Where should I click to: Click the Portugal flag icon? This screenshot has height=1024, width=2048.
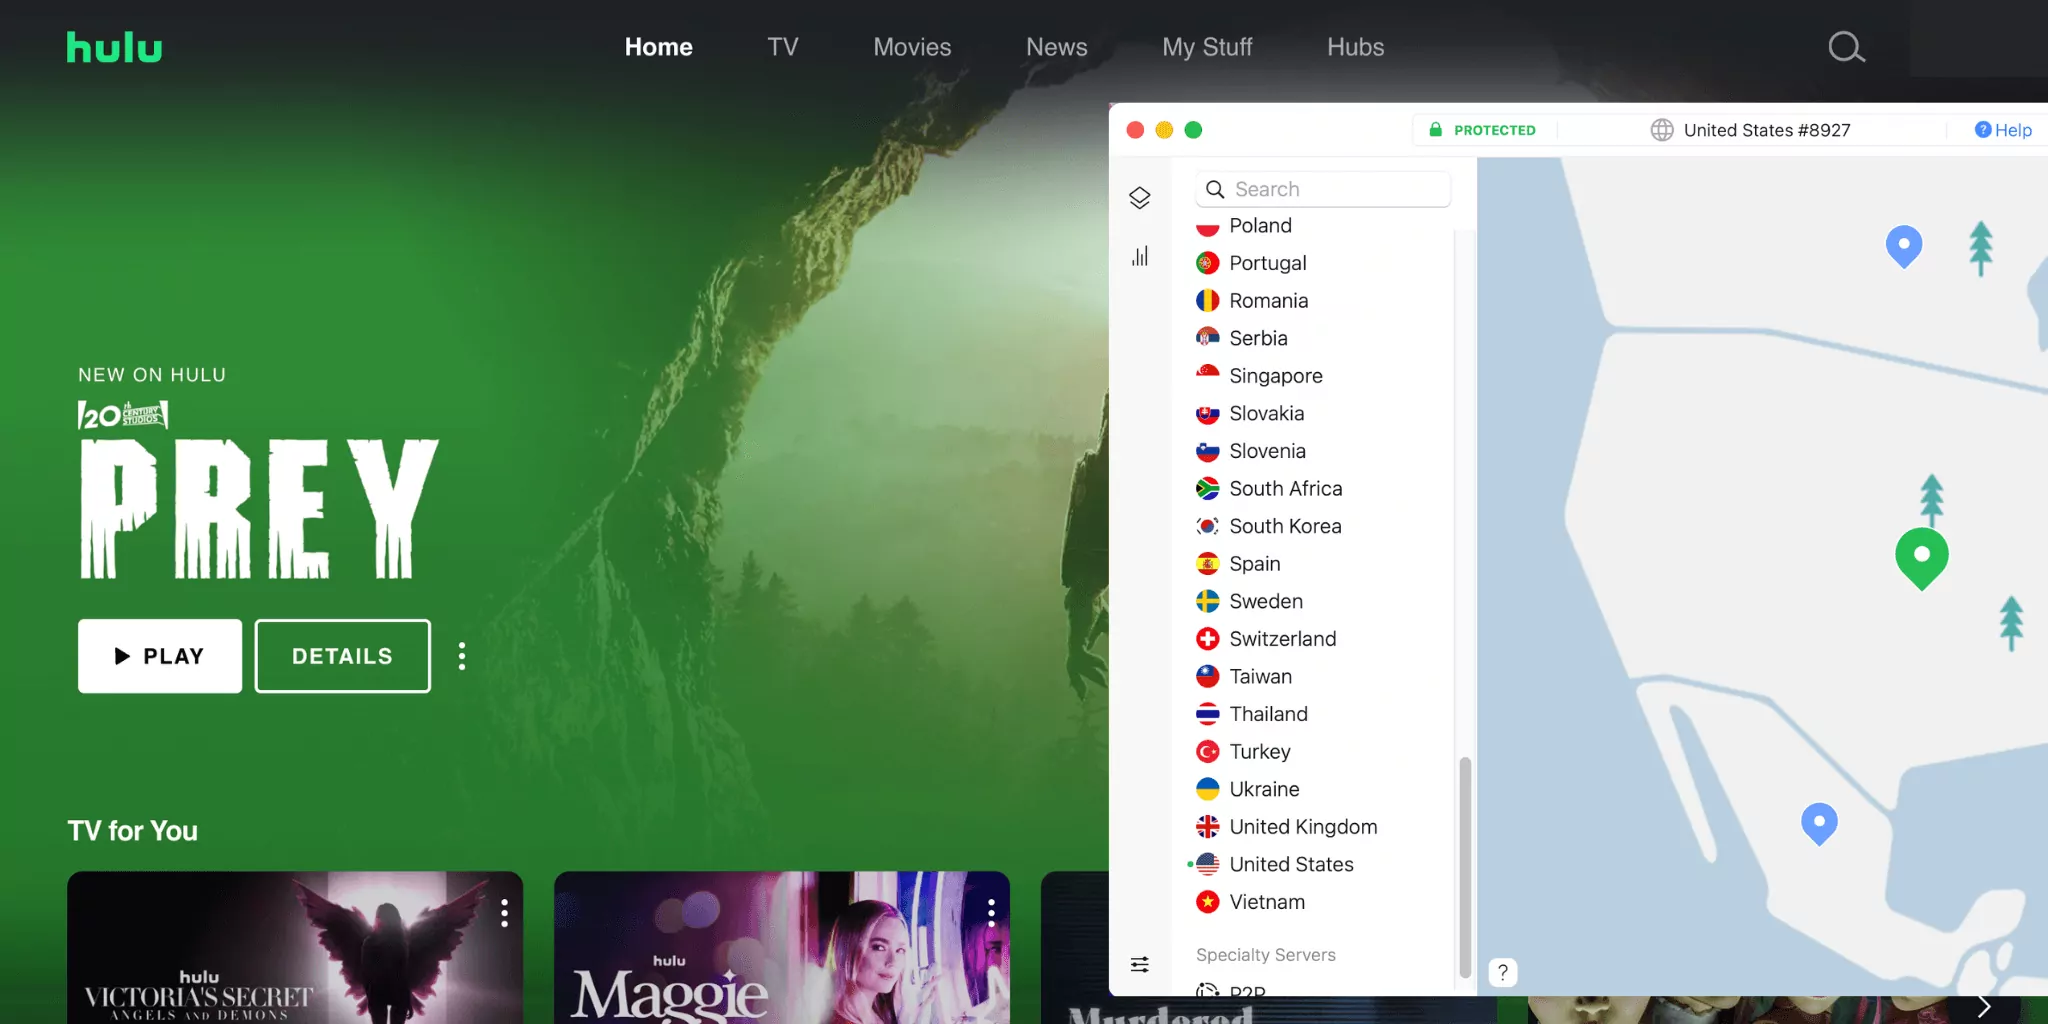coord(1208,263)
